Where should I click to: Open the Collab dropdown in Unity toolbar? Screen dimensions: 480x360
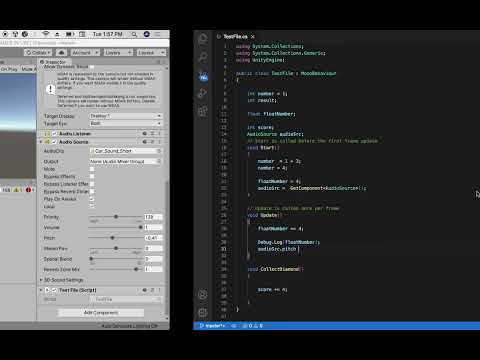point(38,52)
